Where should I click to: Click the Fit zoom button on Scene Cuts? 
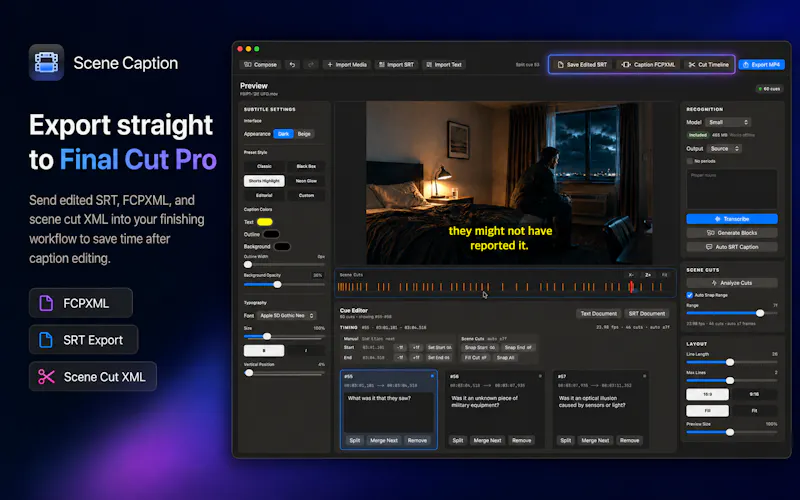[664, 274]
